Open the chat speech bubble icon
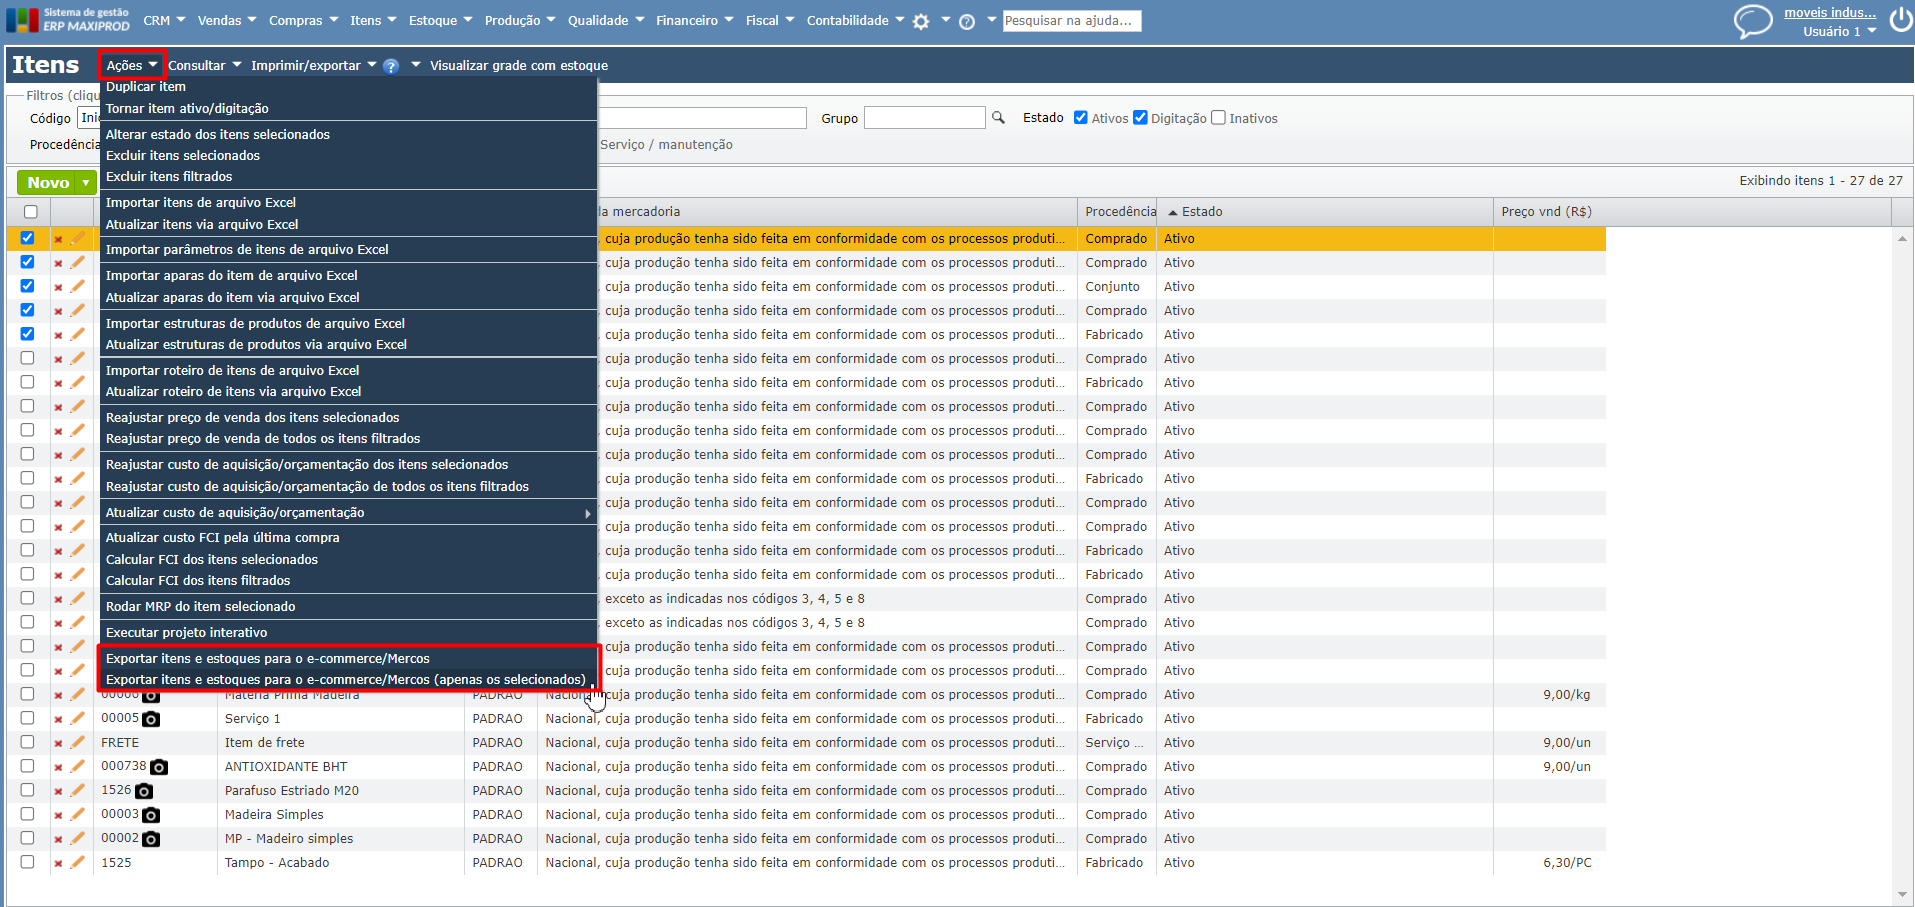This screenshot has width=1915, height=907. pos(1752,21)
